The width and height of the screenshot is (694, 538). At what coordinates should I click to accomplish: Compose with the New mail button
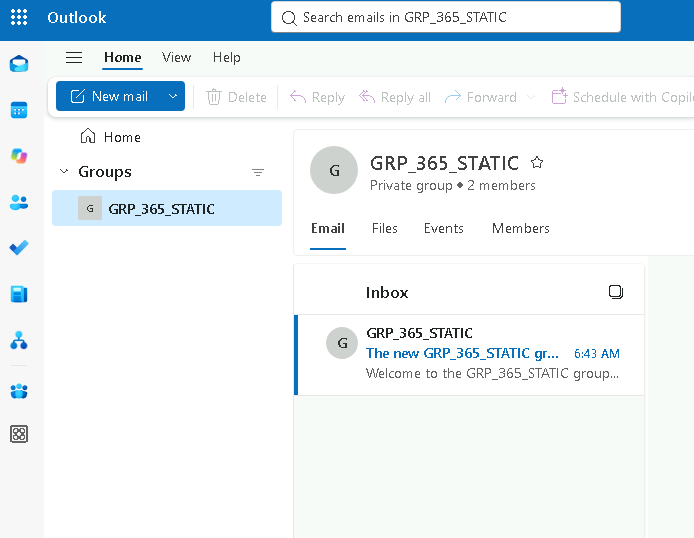coord(109,96)
